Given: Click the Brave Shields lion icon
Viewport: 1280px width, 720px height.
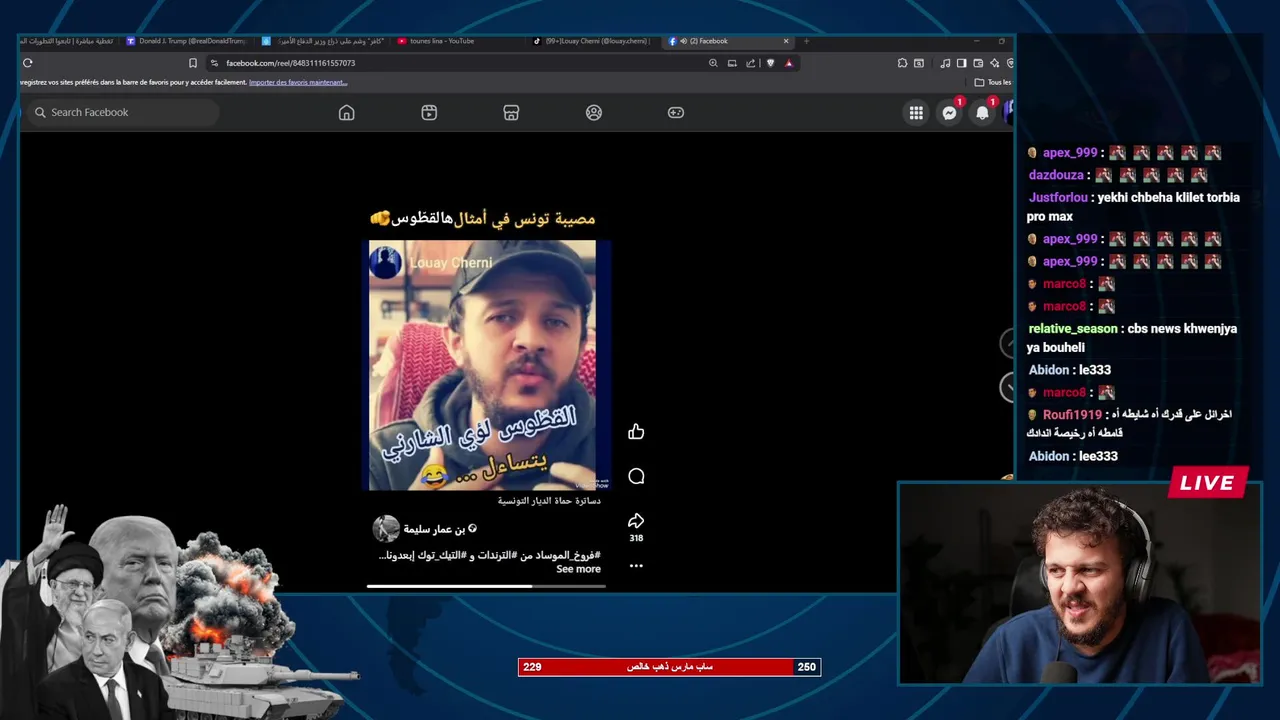Looking at the screenshot, I should tap(770, 63).
